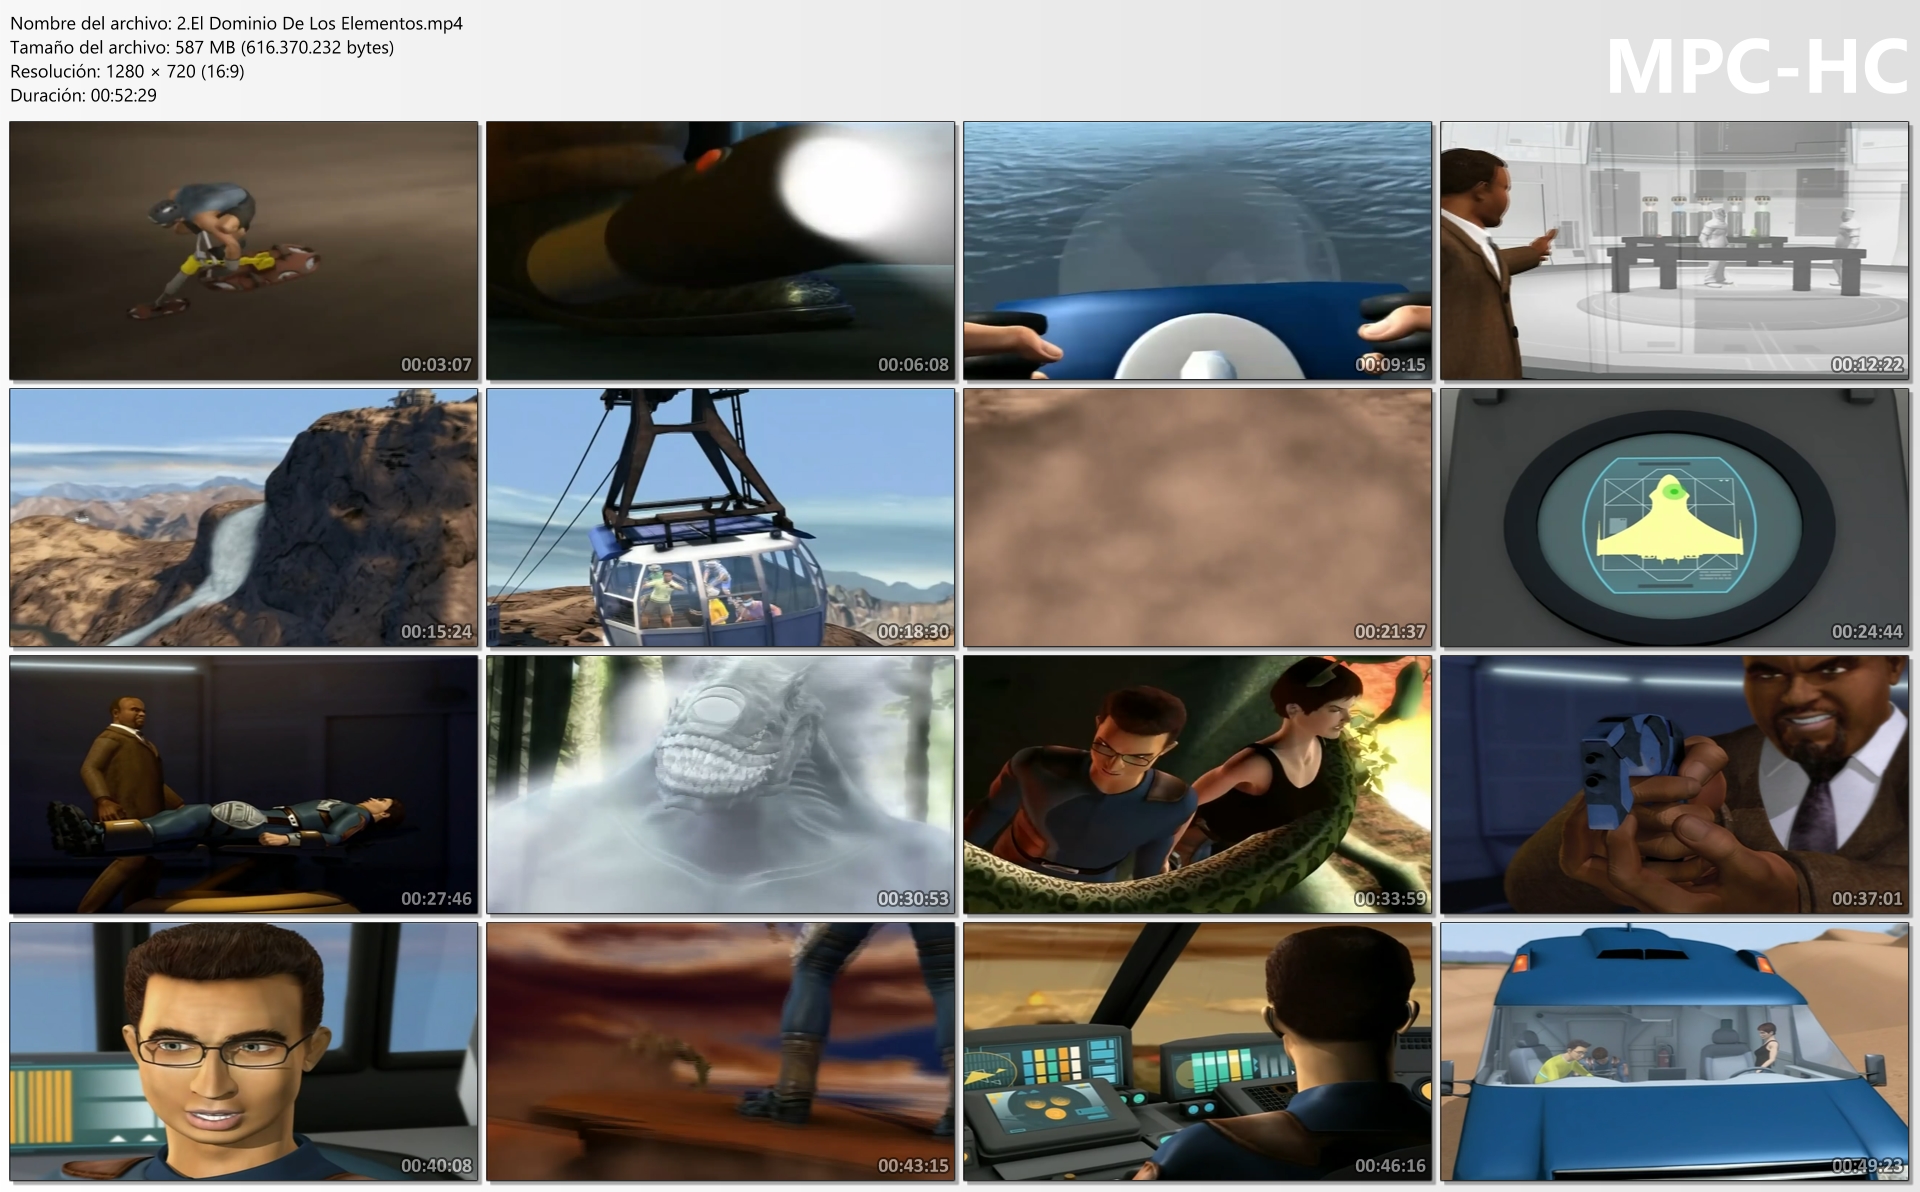Click the mountain waterfall thumbnail at 00:15:24
Image resolution: width=1920 pixels, height=1192 pixels.
[x=243, y=517]
